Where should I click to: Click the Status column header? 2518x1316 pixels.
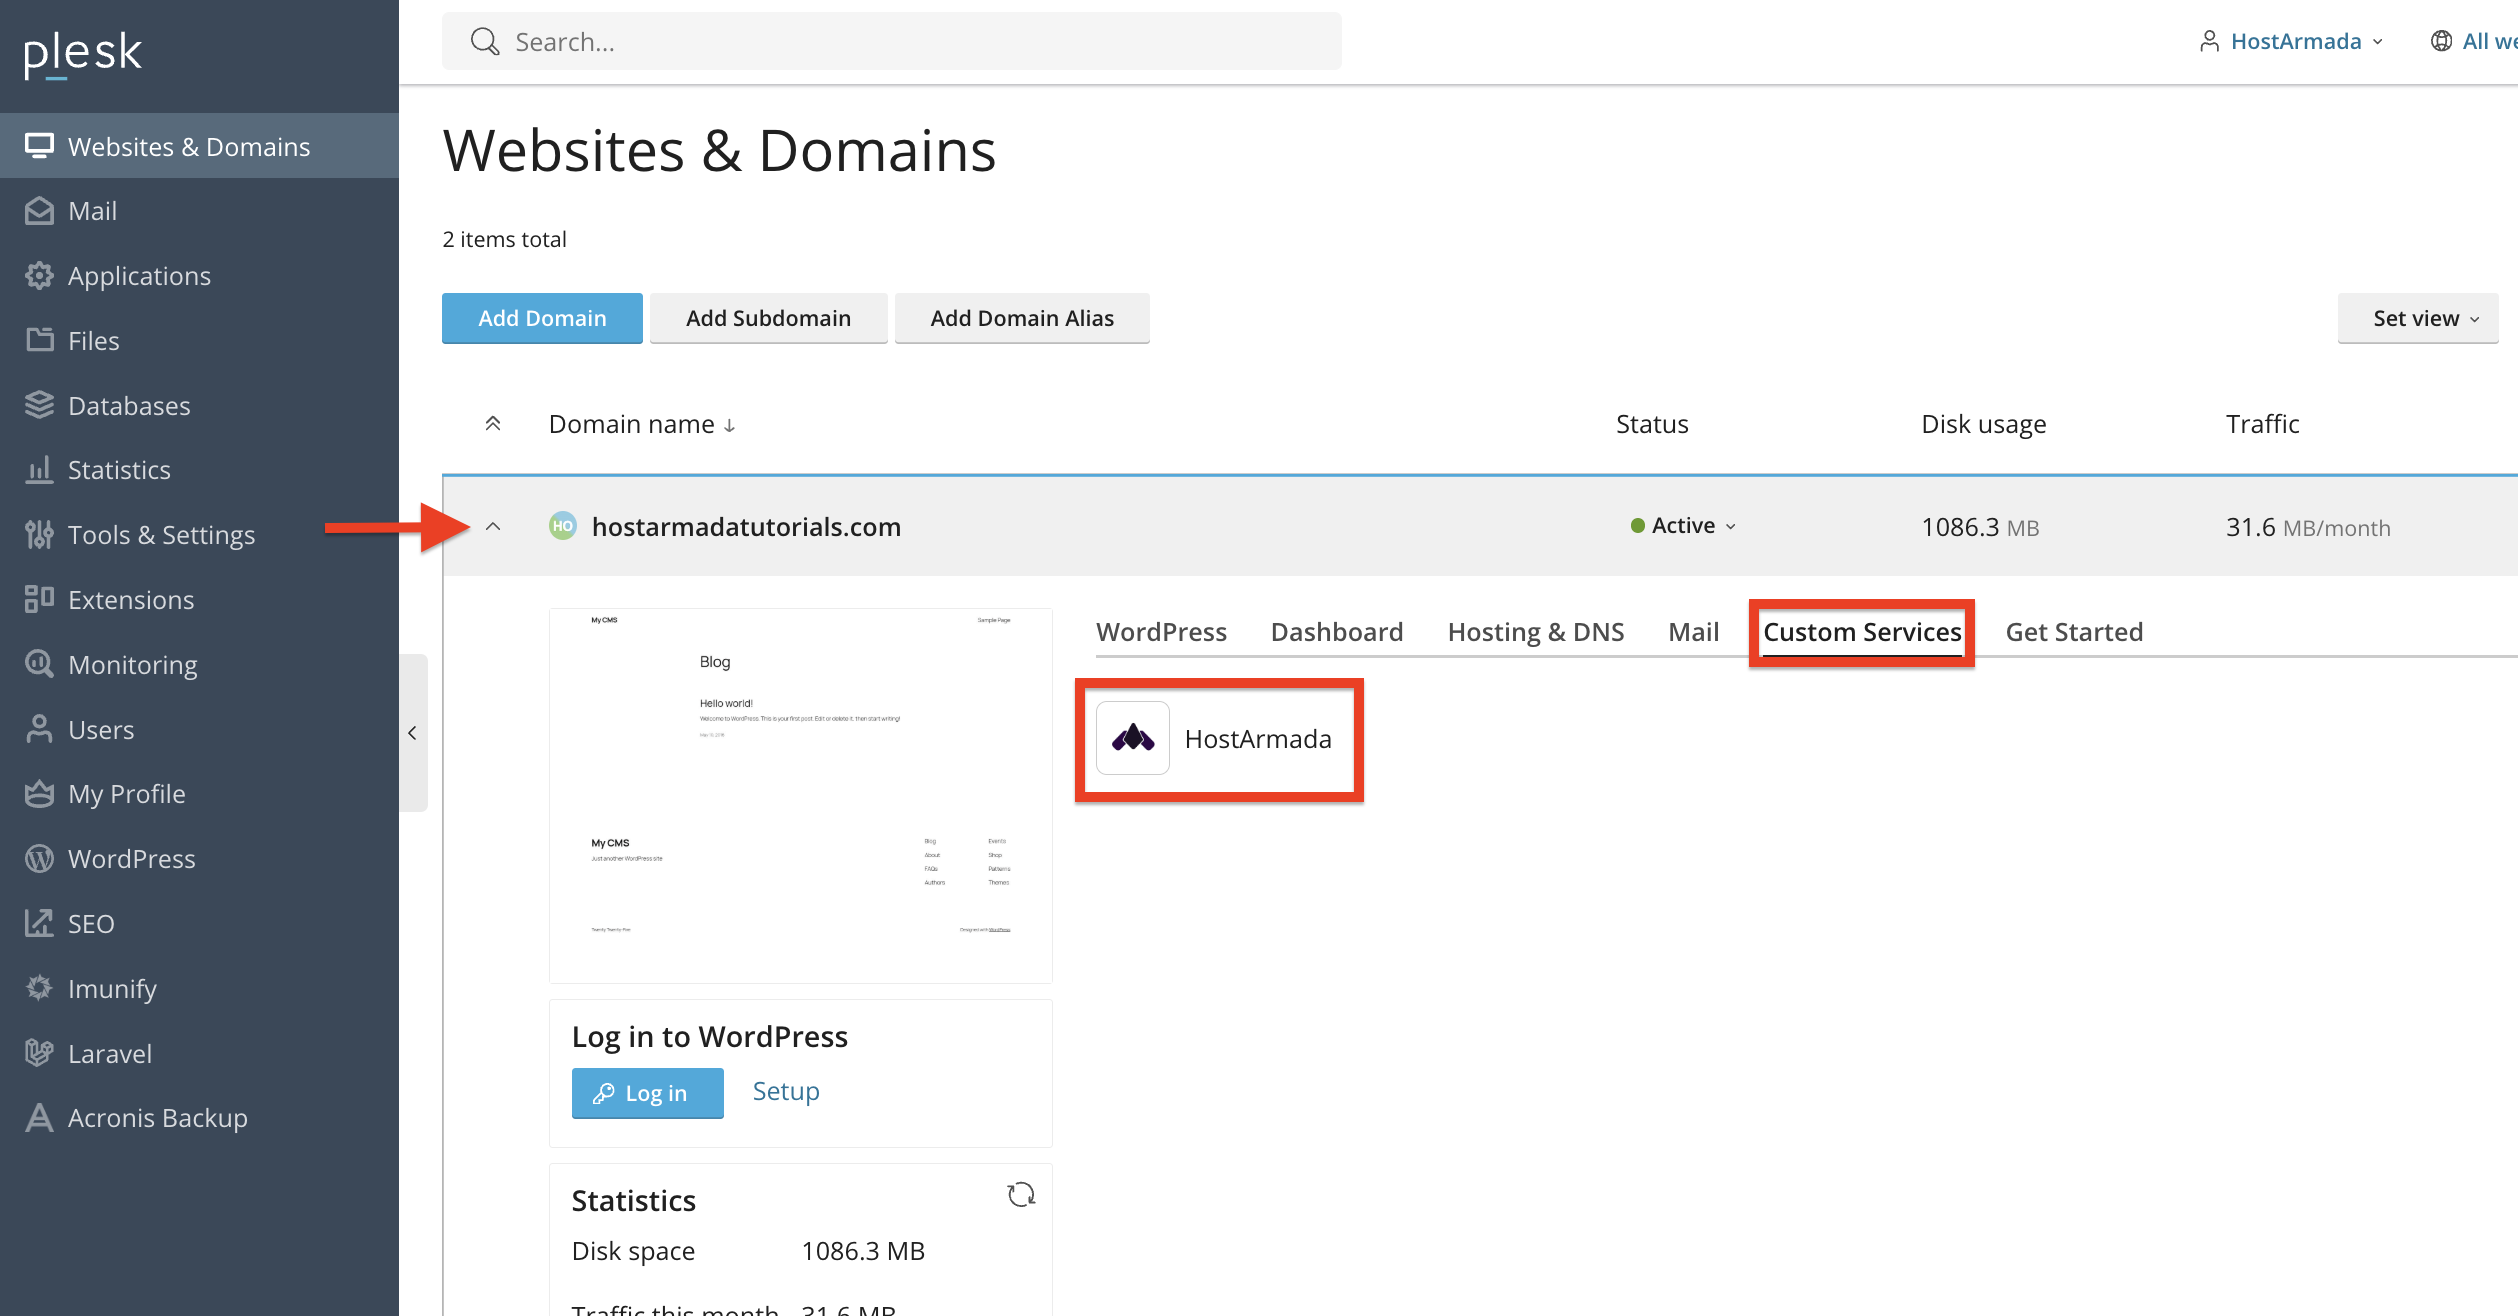[1652, 424]
